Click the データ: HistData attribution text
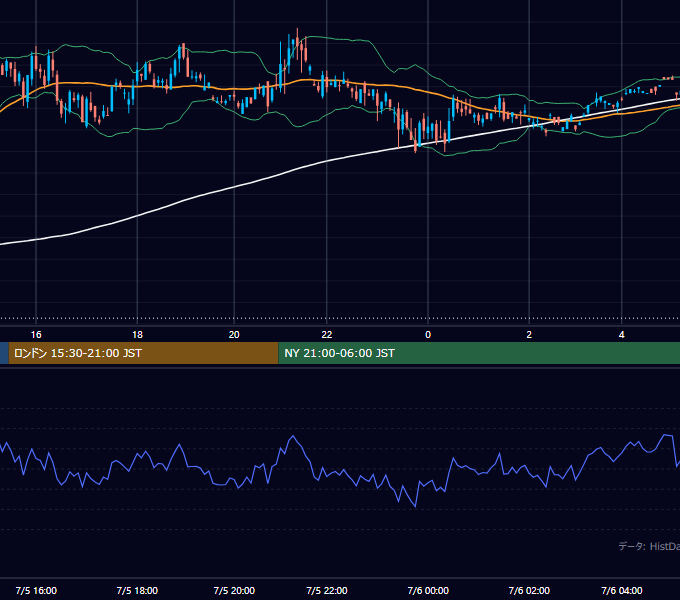This screenshot has height=600, width=680. coord(649,546)
